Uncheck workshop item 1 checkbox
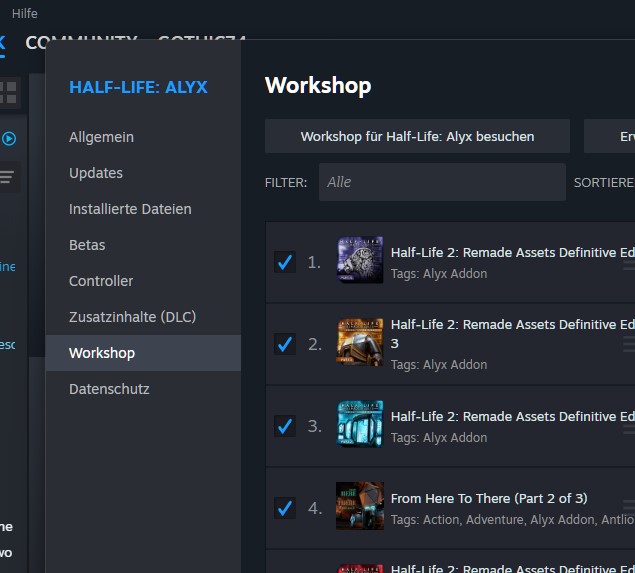635x573 pixels. (285, 262)
